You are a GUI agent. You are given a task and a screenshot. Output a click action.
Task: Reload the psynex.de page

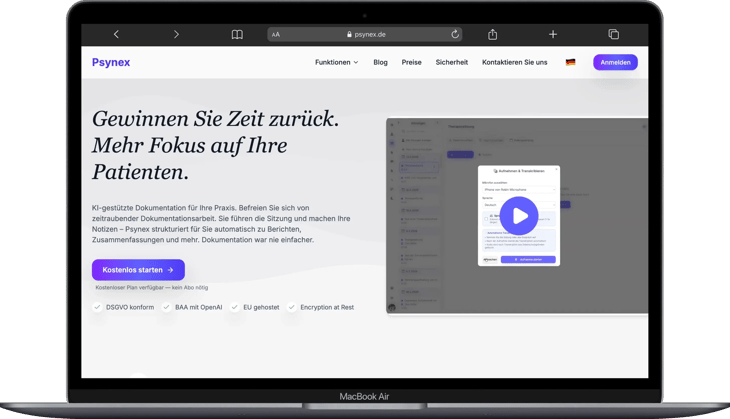455,34
